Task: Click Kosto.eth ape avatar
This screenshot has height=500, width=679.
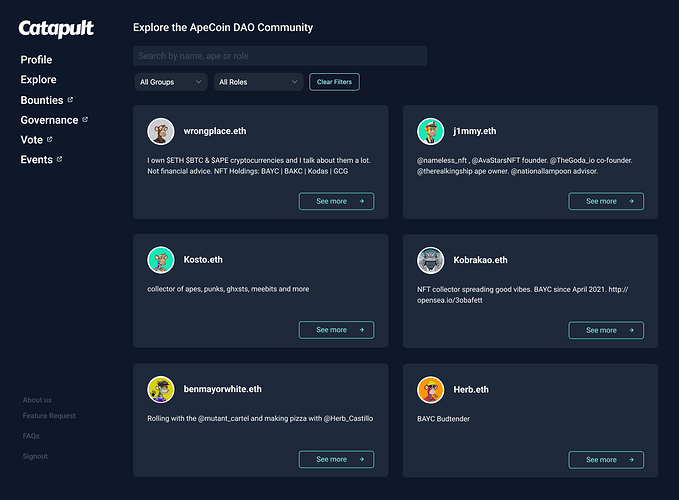Action: [161, 260]
